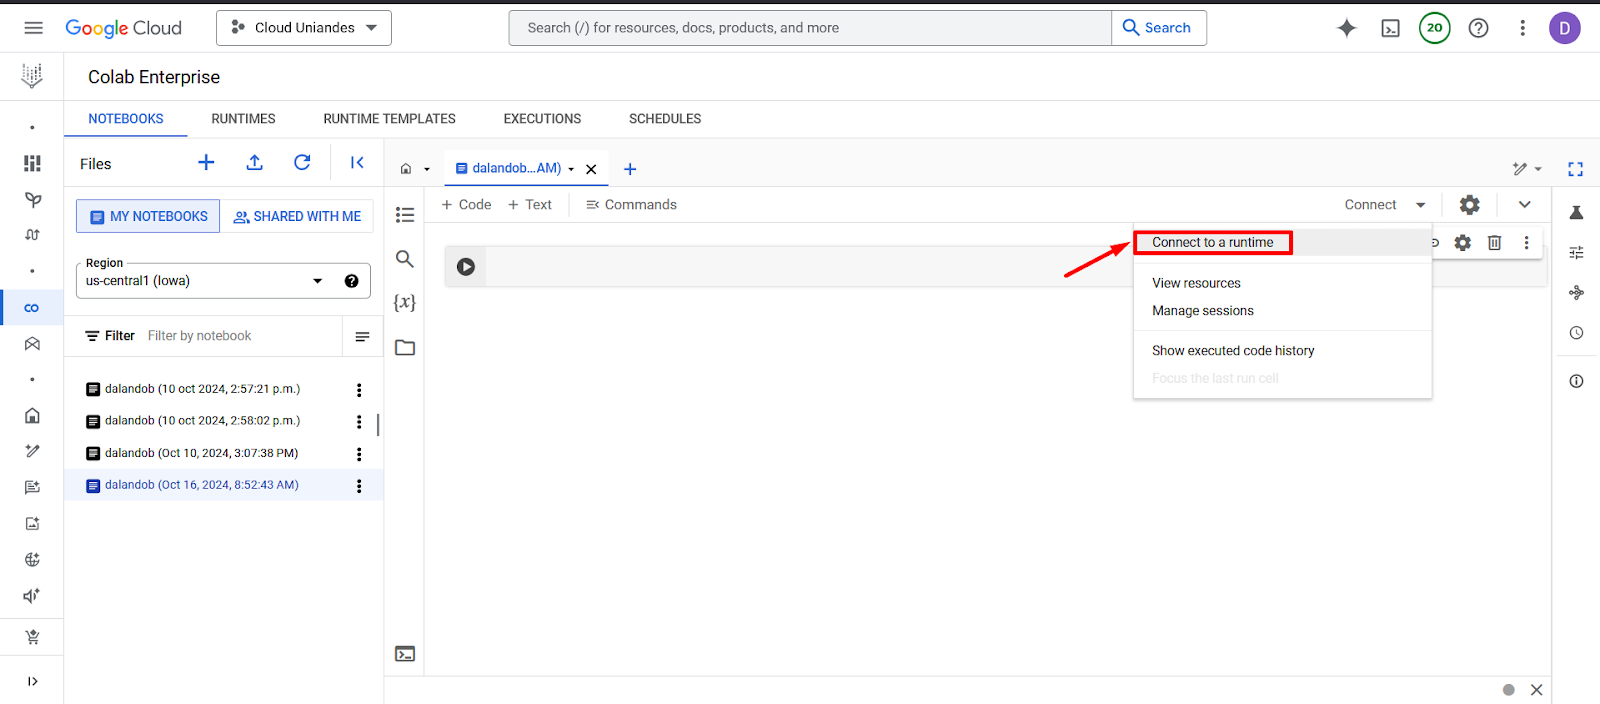
Task: Click the Connect button
Action: pyautogui.click(x=1370, y=205)
